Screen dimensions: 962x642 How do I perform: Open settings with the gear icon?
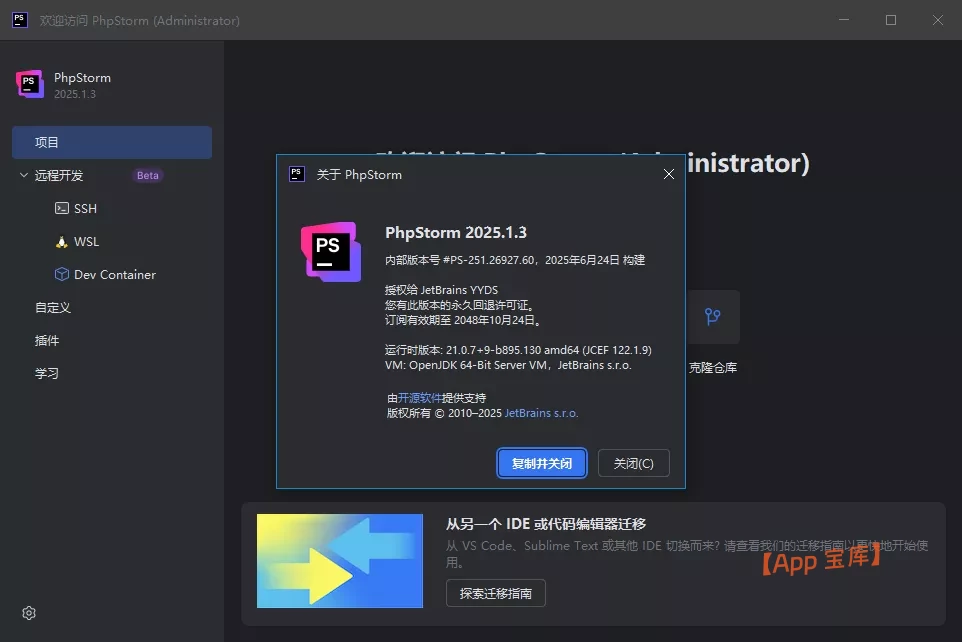coord(28,612)
